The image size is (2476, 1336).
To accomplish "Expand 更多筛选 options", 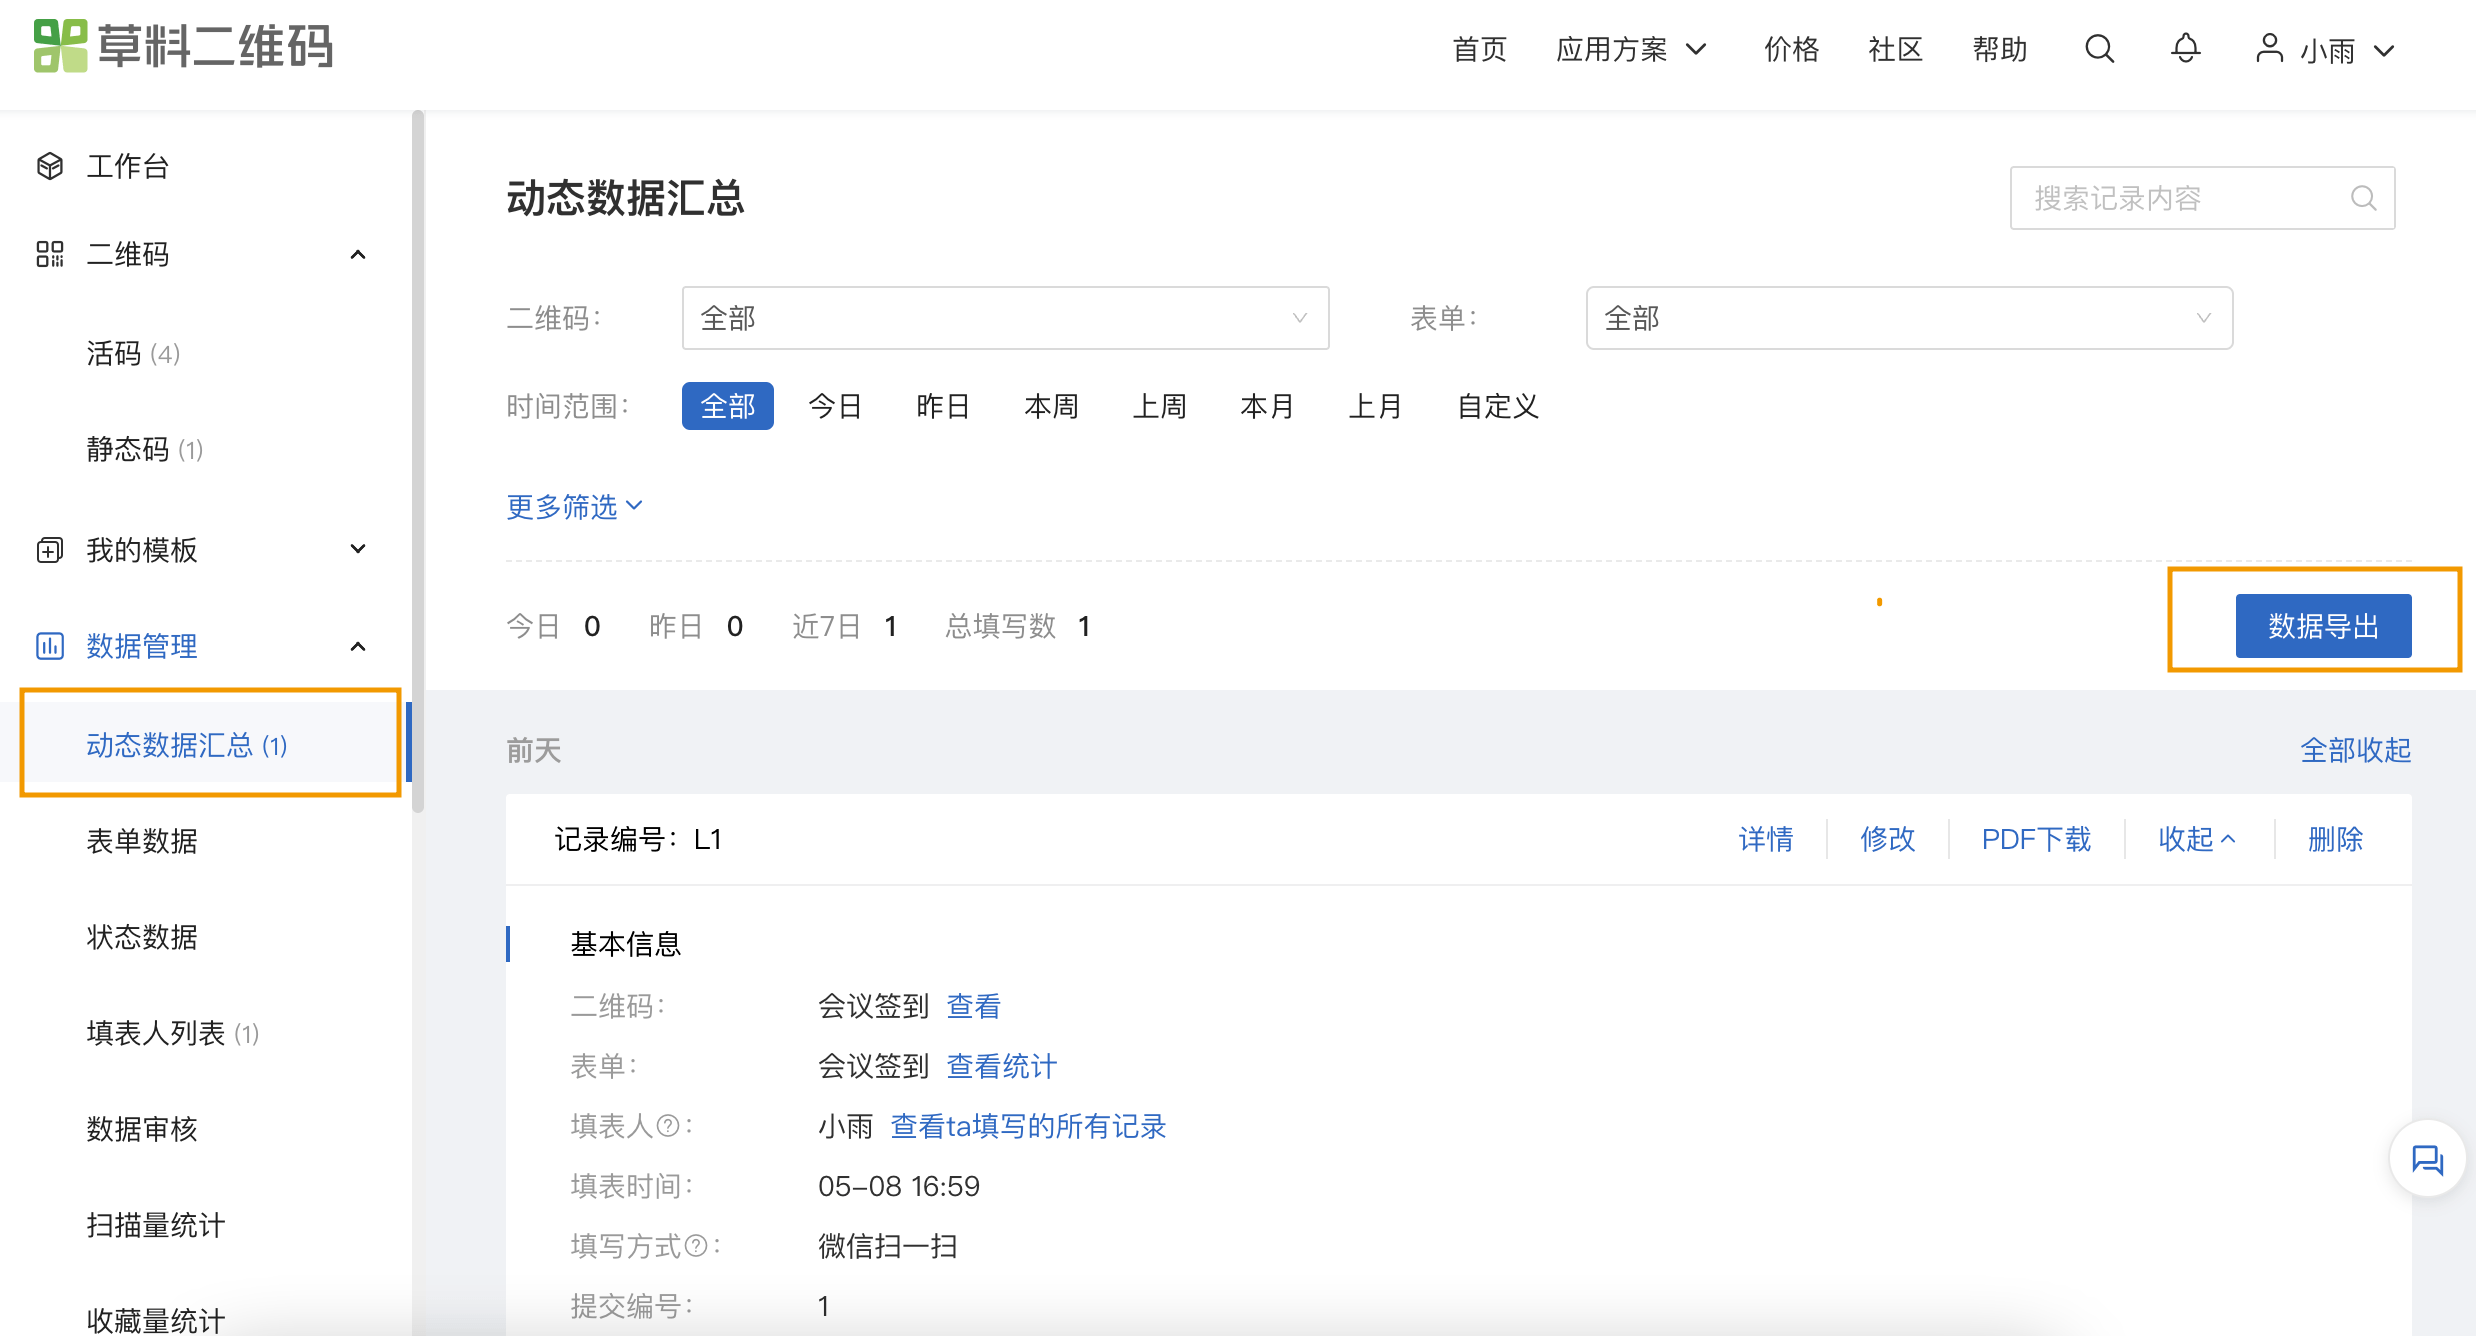I will coord(574,507).
